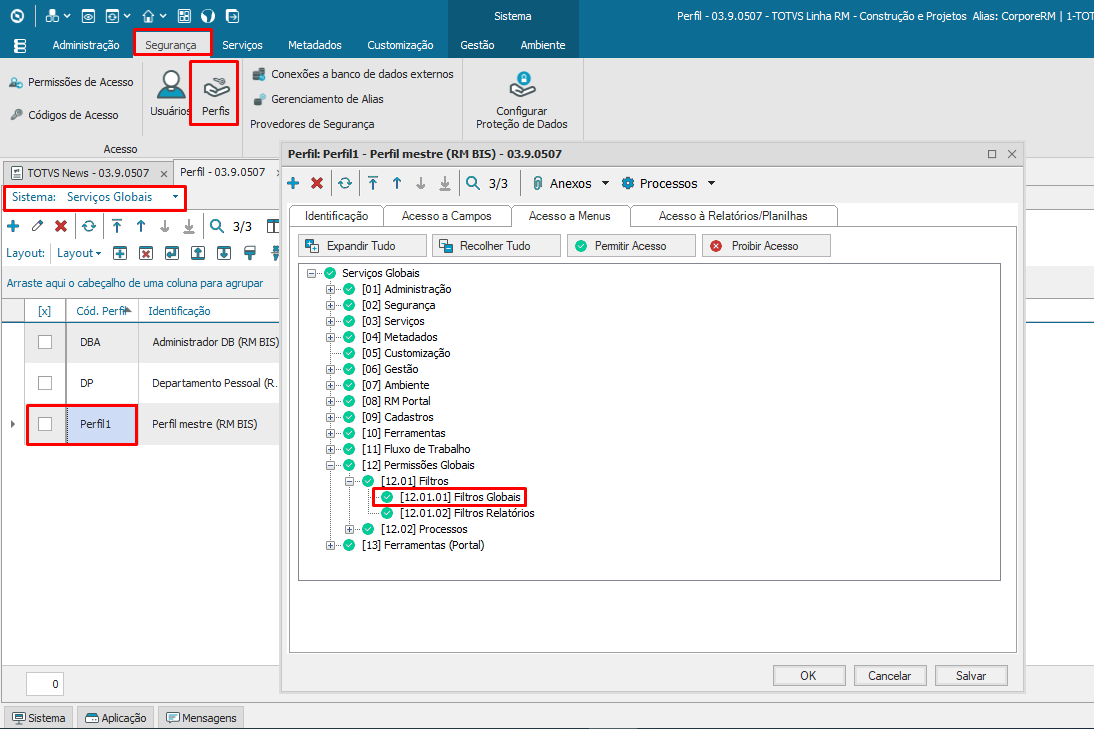Toggle the green check on [12.01.01] Filtros Globais
Viewport: 1094px width, 729px height.
click(387, 497)
